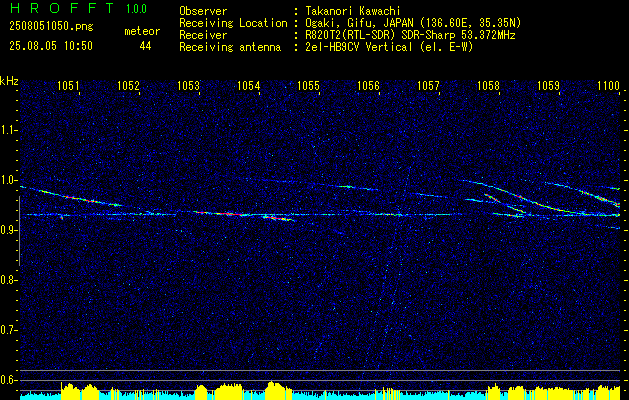Click the Receiving antenna label
This screenshot has height=400, width=629.
230,47
